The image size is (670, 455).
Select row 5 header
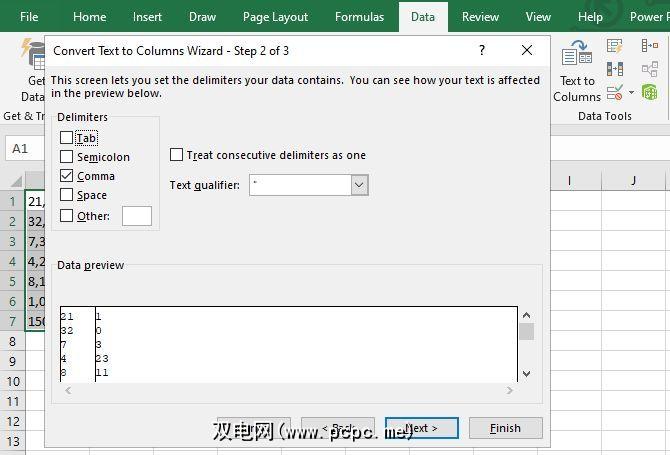point(12,282)
